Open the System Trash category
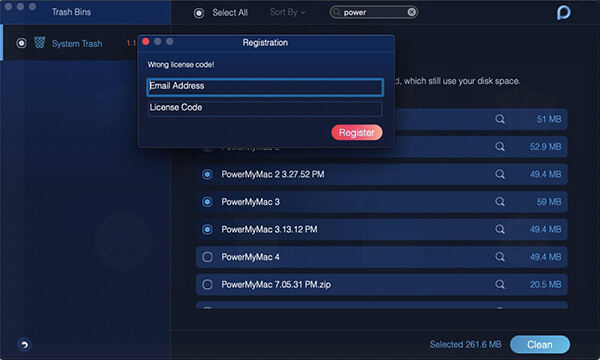Screen dimensions: 600x360 (77, 44)
